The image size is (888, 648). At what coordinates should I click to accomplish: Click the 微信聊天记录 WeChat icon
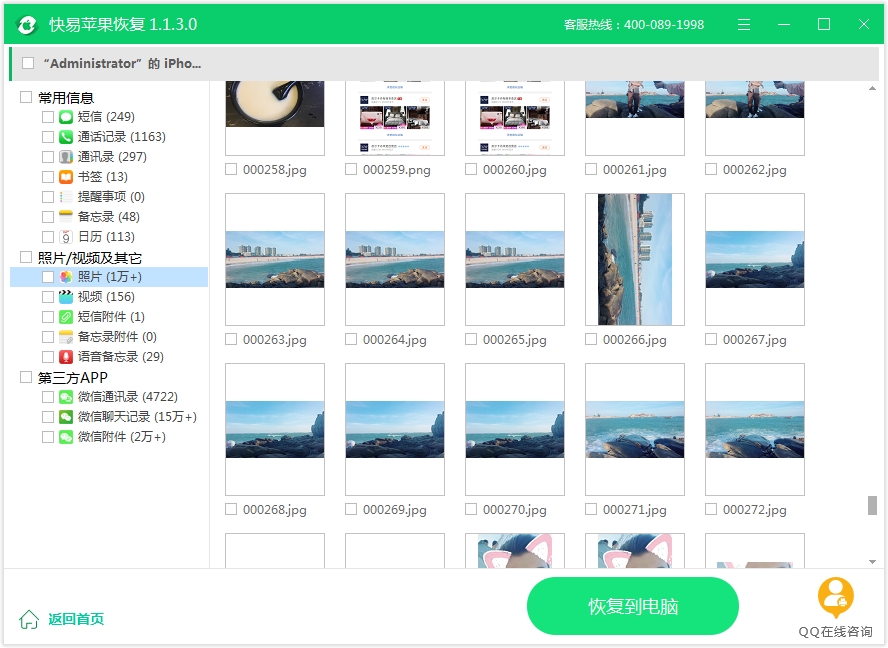click(x=66, y=417)
